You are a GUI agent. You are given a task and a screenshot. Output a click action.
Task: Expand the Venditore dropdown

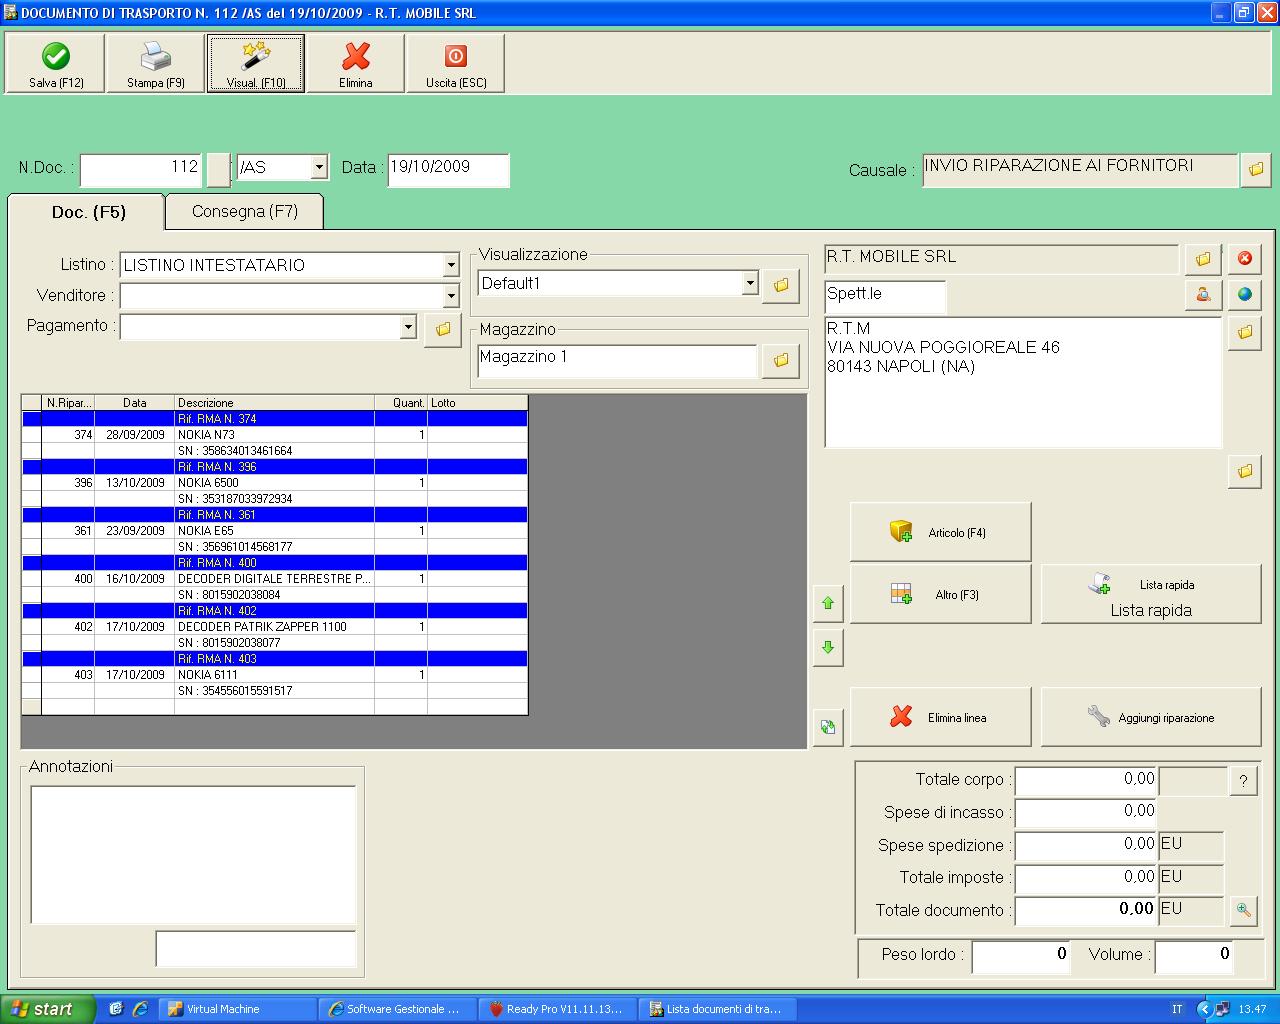coord(451,296)
